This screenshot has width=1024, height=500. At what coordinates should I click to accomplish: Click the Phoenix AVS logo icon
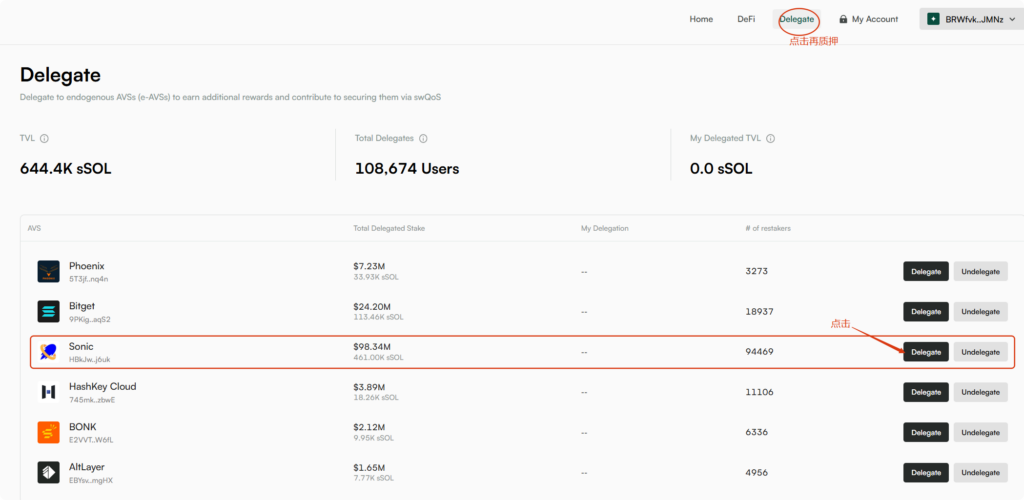tap(48, 272)
